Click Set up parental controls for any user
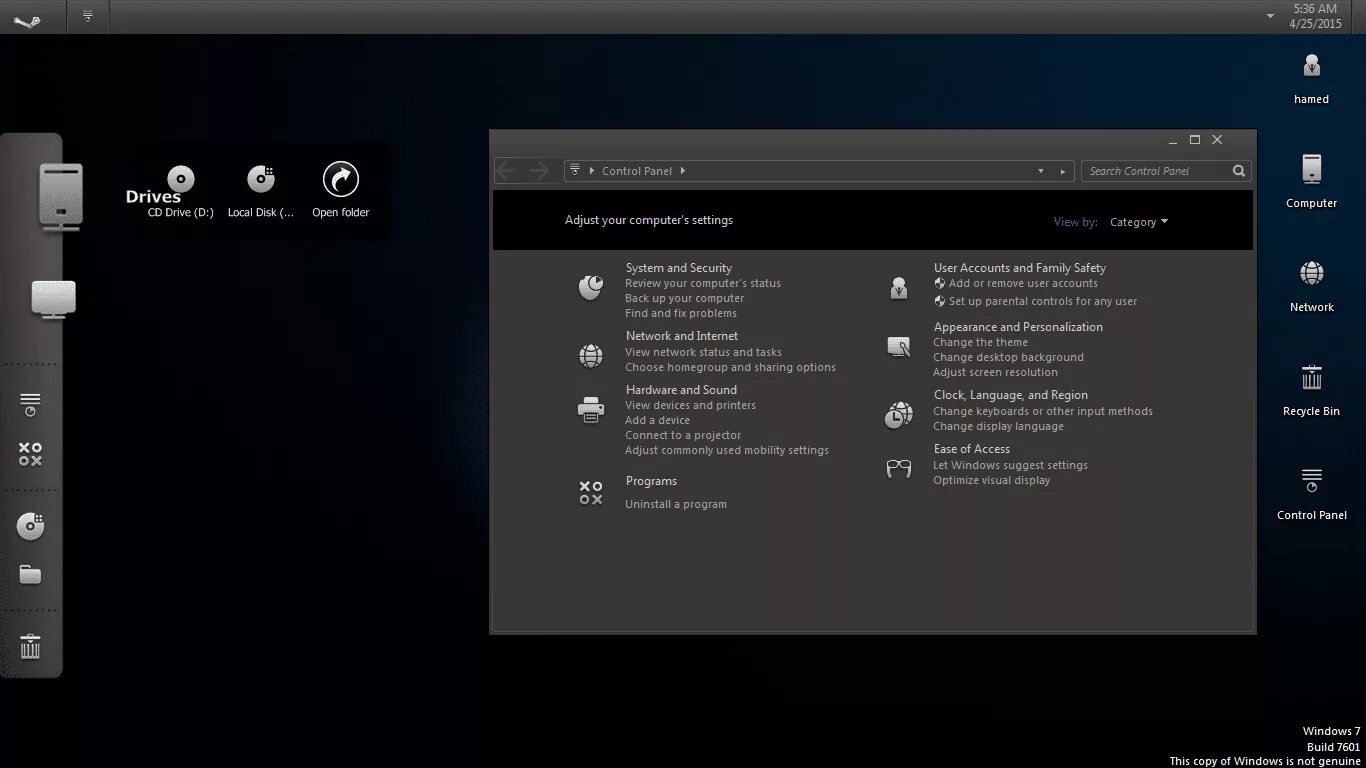The image size is (1366, 768). tap(1043, 301)
